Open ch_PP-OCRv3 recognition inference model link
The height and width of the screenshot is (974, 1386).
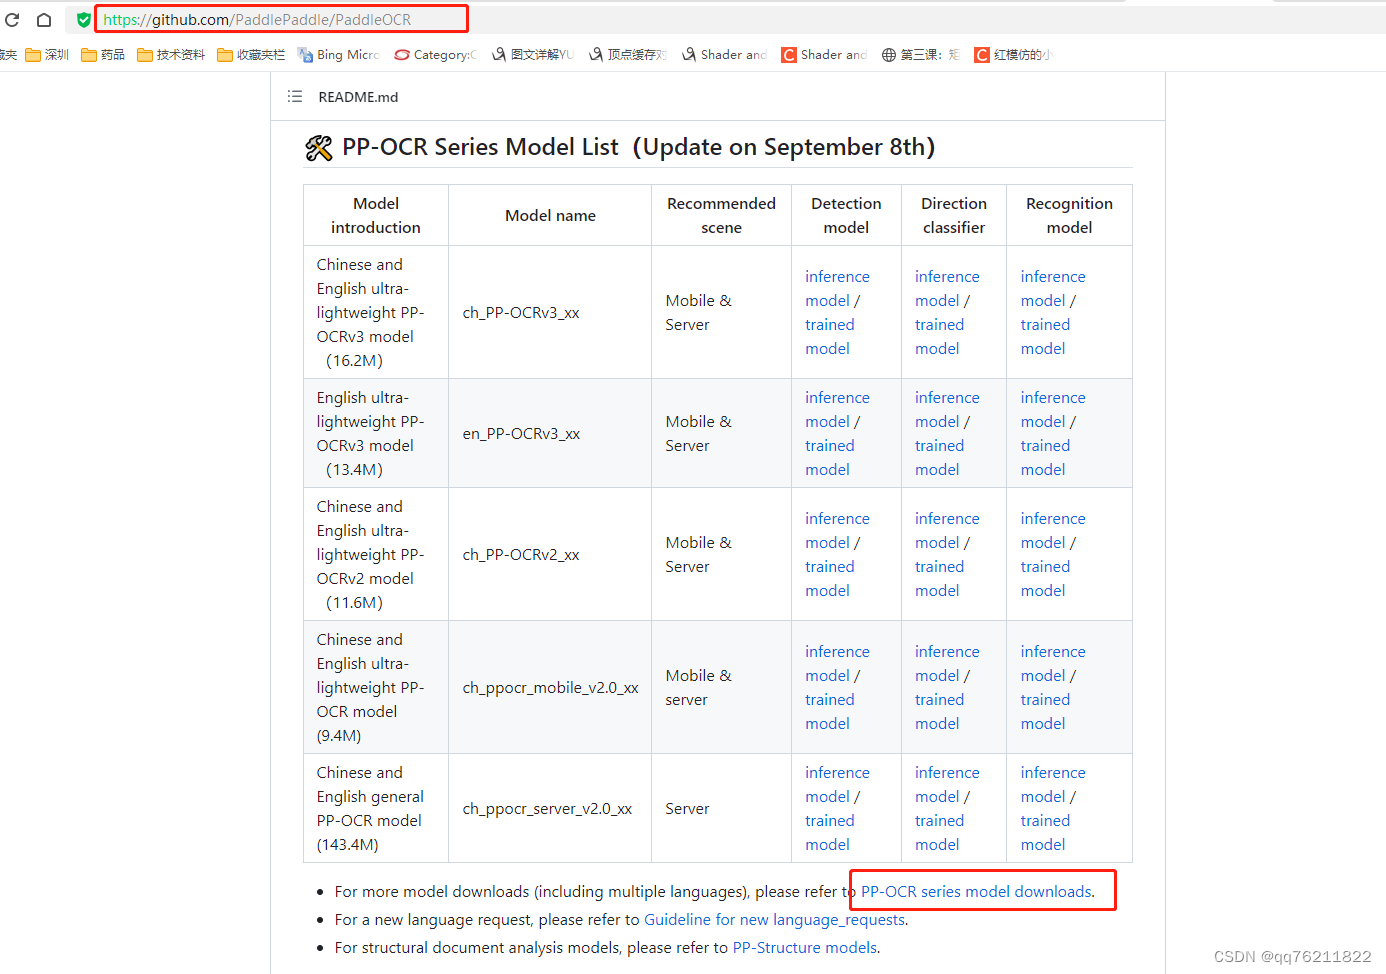(x=1053, y=288)
